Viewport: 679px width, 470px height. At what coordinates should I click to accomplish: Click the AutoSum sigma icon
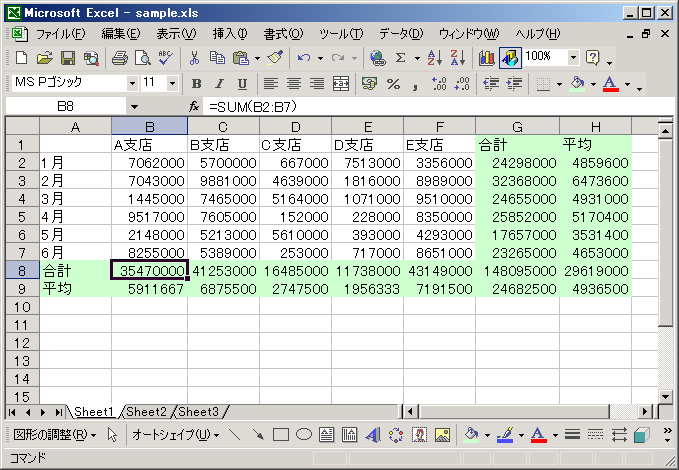tap(401, 58)
